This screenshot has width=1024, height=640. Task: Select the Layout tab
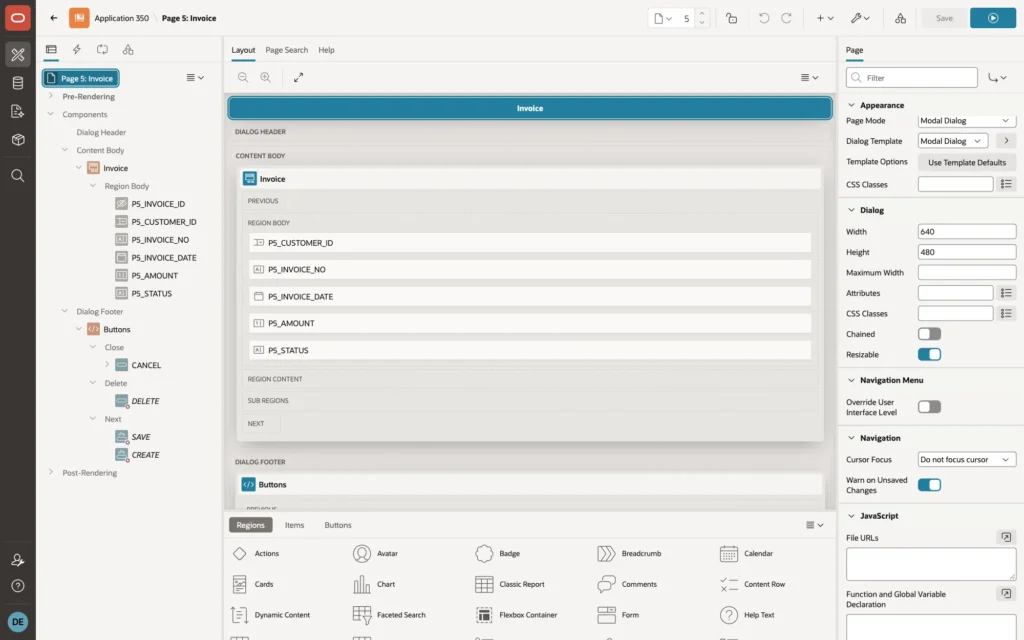pos(243,50)
